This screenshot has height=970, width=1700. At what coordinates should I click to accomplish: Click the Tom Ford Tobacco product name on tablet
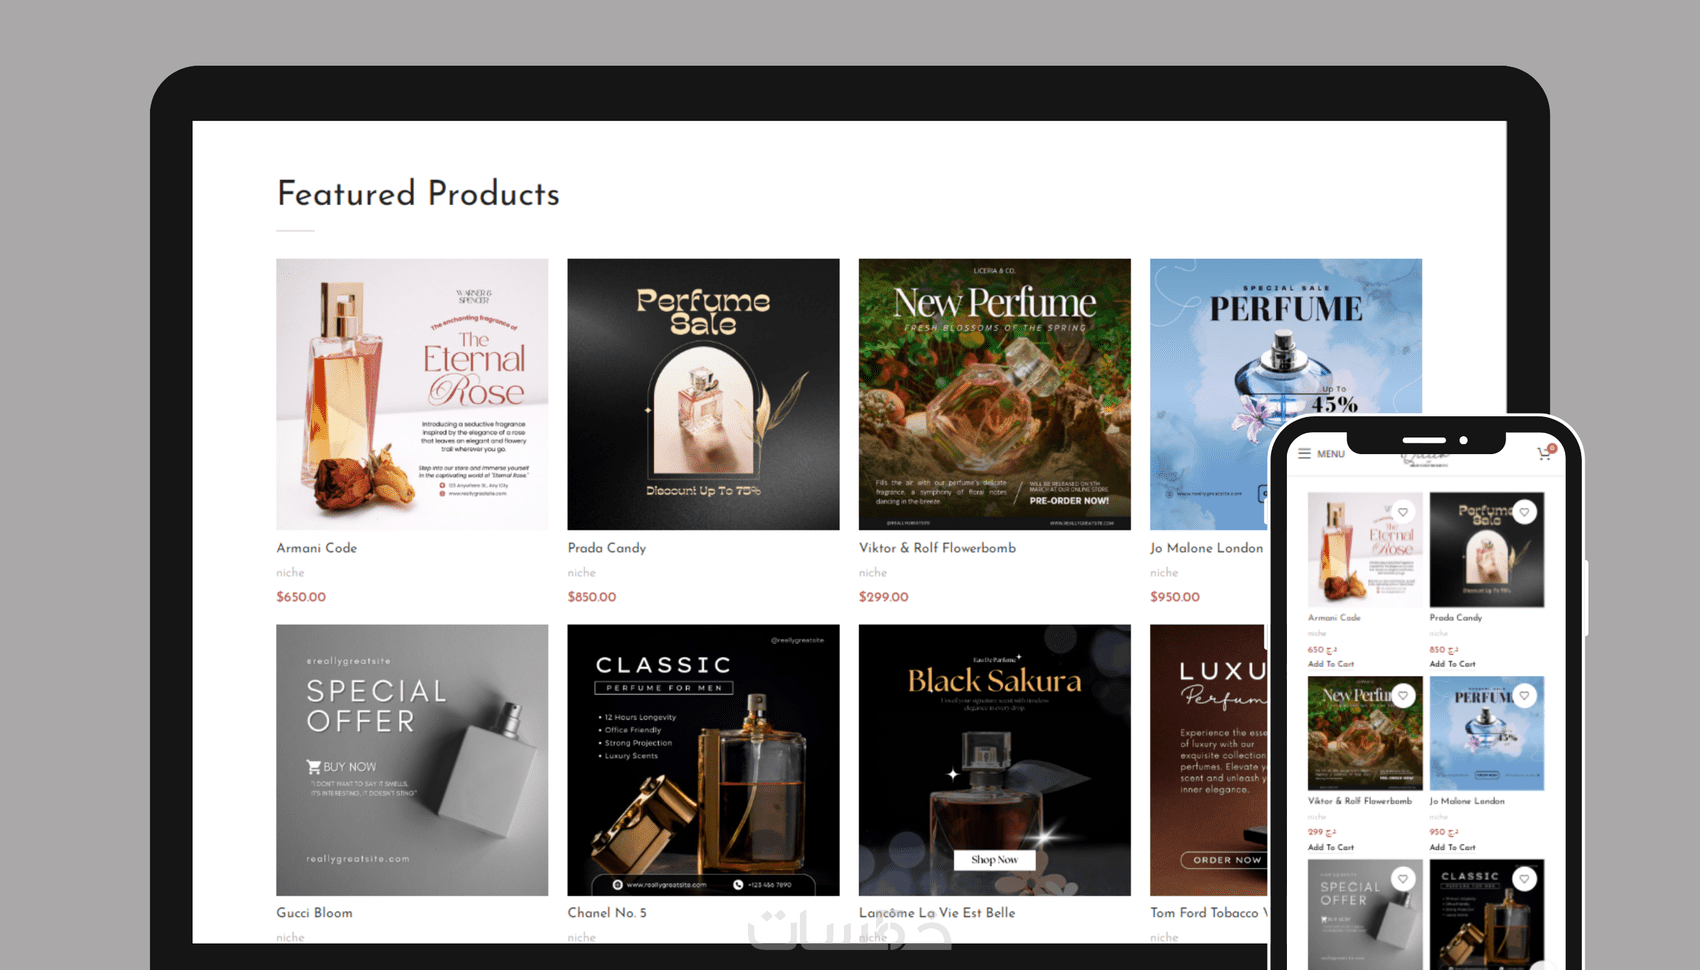(x=1208, y=913)
